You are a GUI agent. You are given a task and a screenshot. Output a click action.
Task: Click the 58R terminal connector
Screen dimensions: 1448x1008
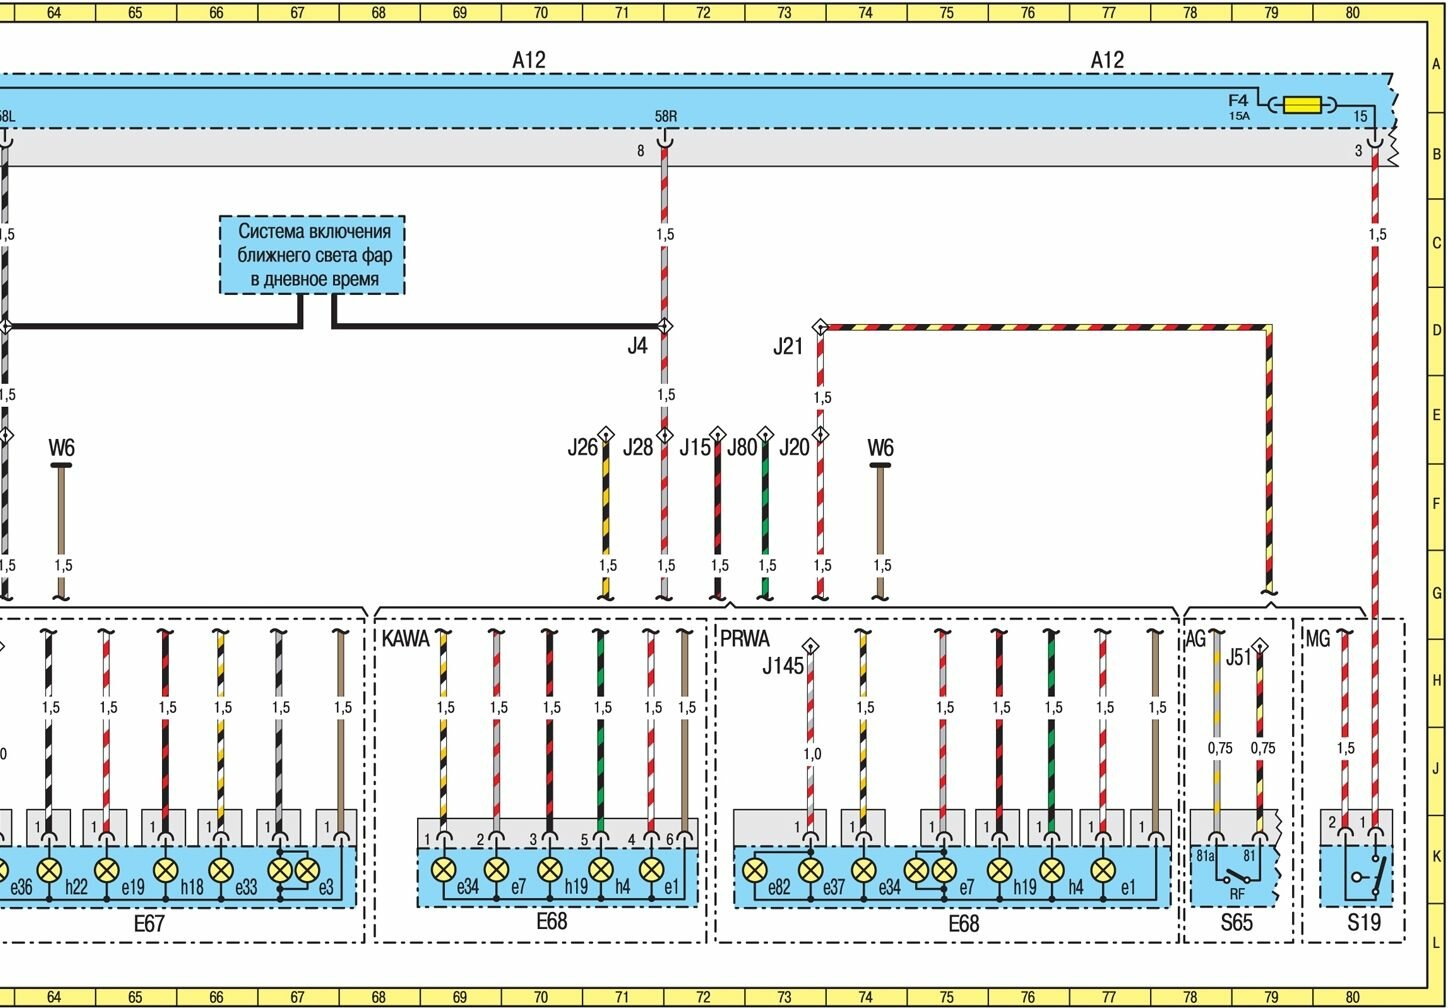click(664, 141)
